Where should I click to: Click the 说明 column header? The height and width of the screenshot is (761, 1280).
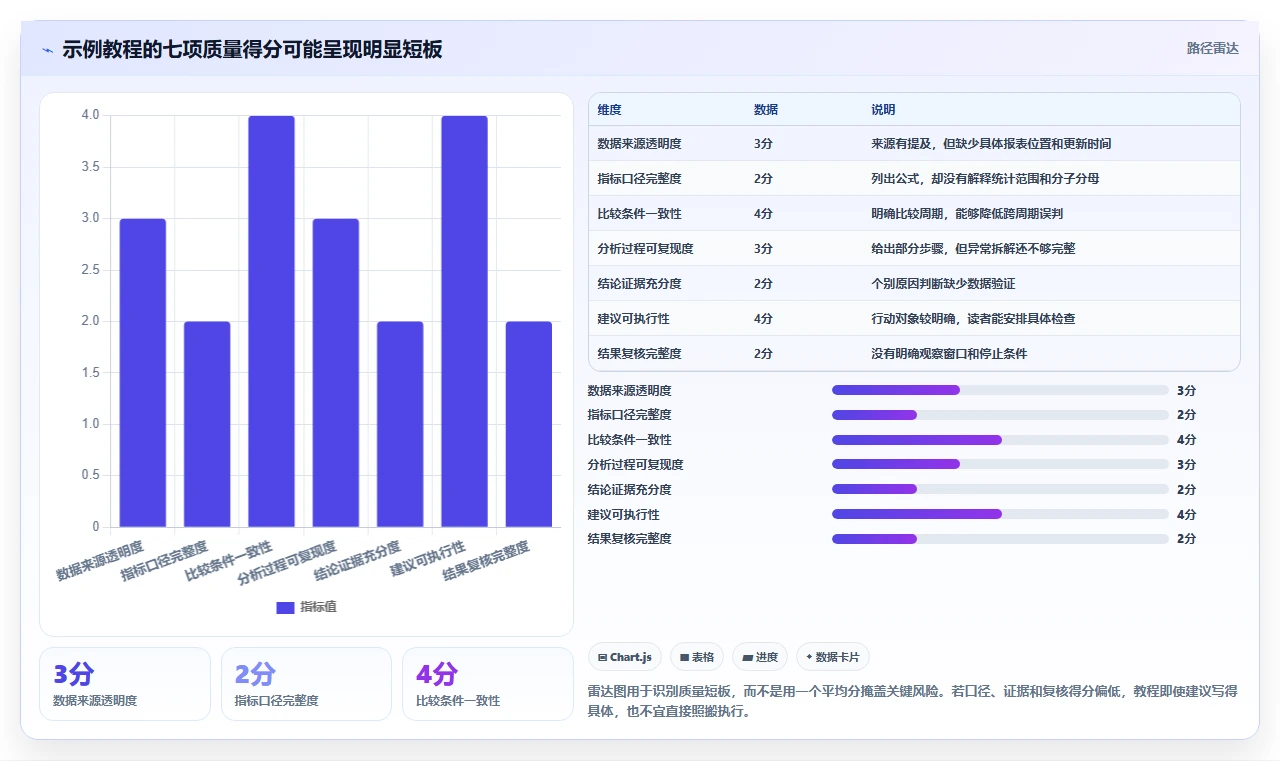(883, 110)
